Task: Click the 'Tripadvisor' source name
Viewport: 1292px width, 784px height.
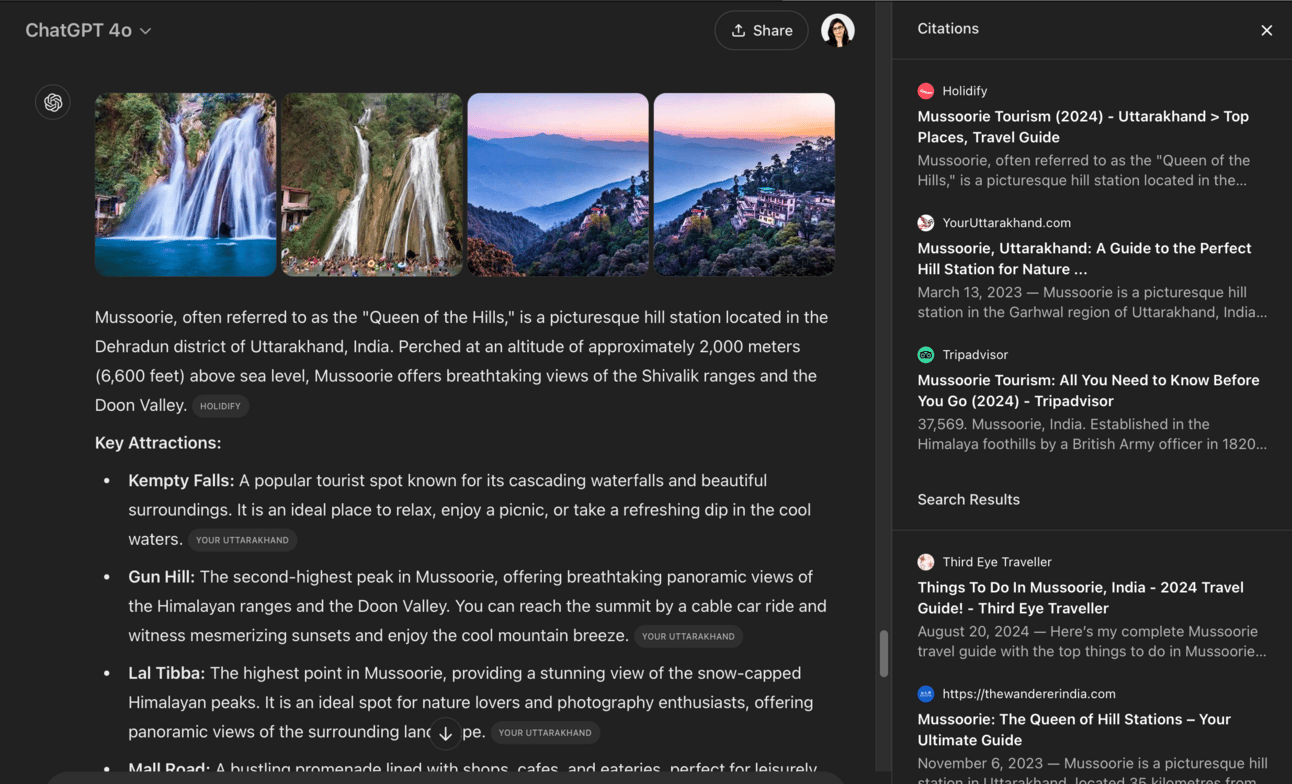Action: [975, 355]
